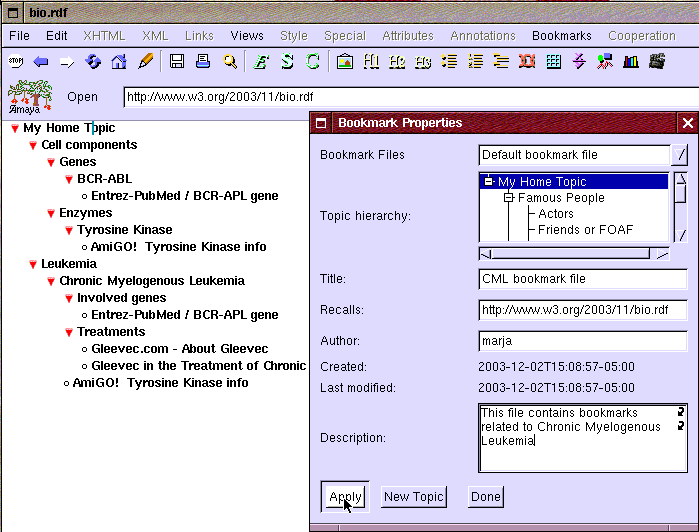This screenshot has width=699, height=532.
Task: Open bookmarks with the books icon
Action: 631,62
